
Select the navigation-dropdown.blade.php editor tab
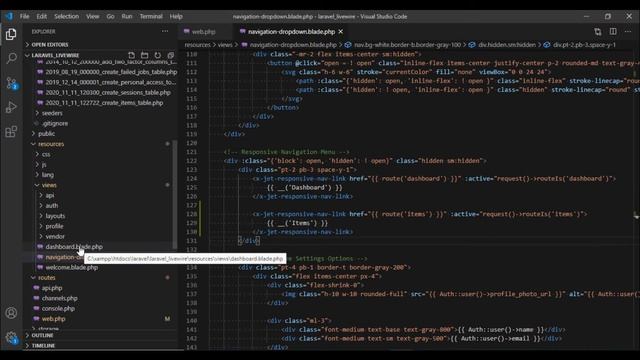(x=291, y=31)
